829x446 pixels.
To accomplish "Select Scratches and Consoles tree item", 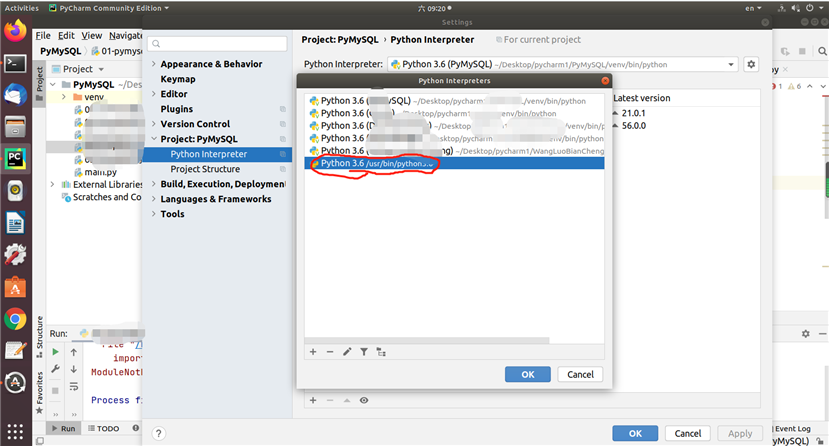I will pos(102,197).
